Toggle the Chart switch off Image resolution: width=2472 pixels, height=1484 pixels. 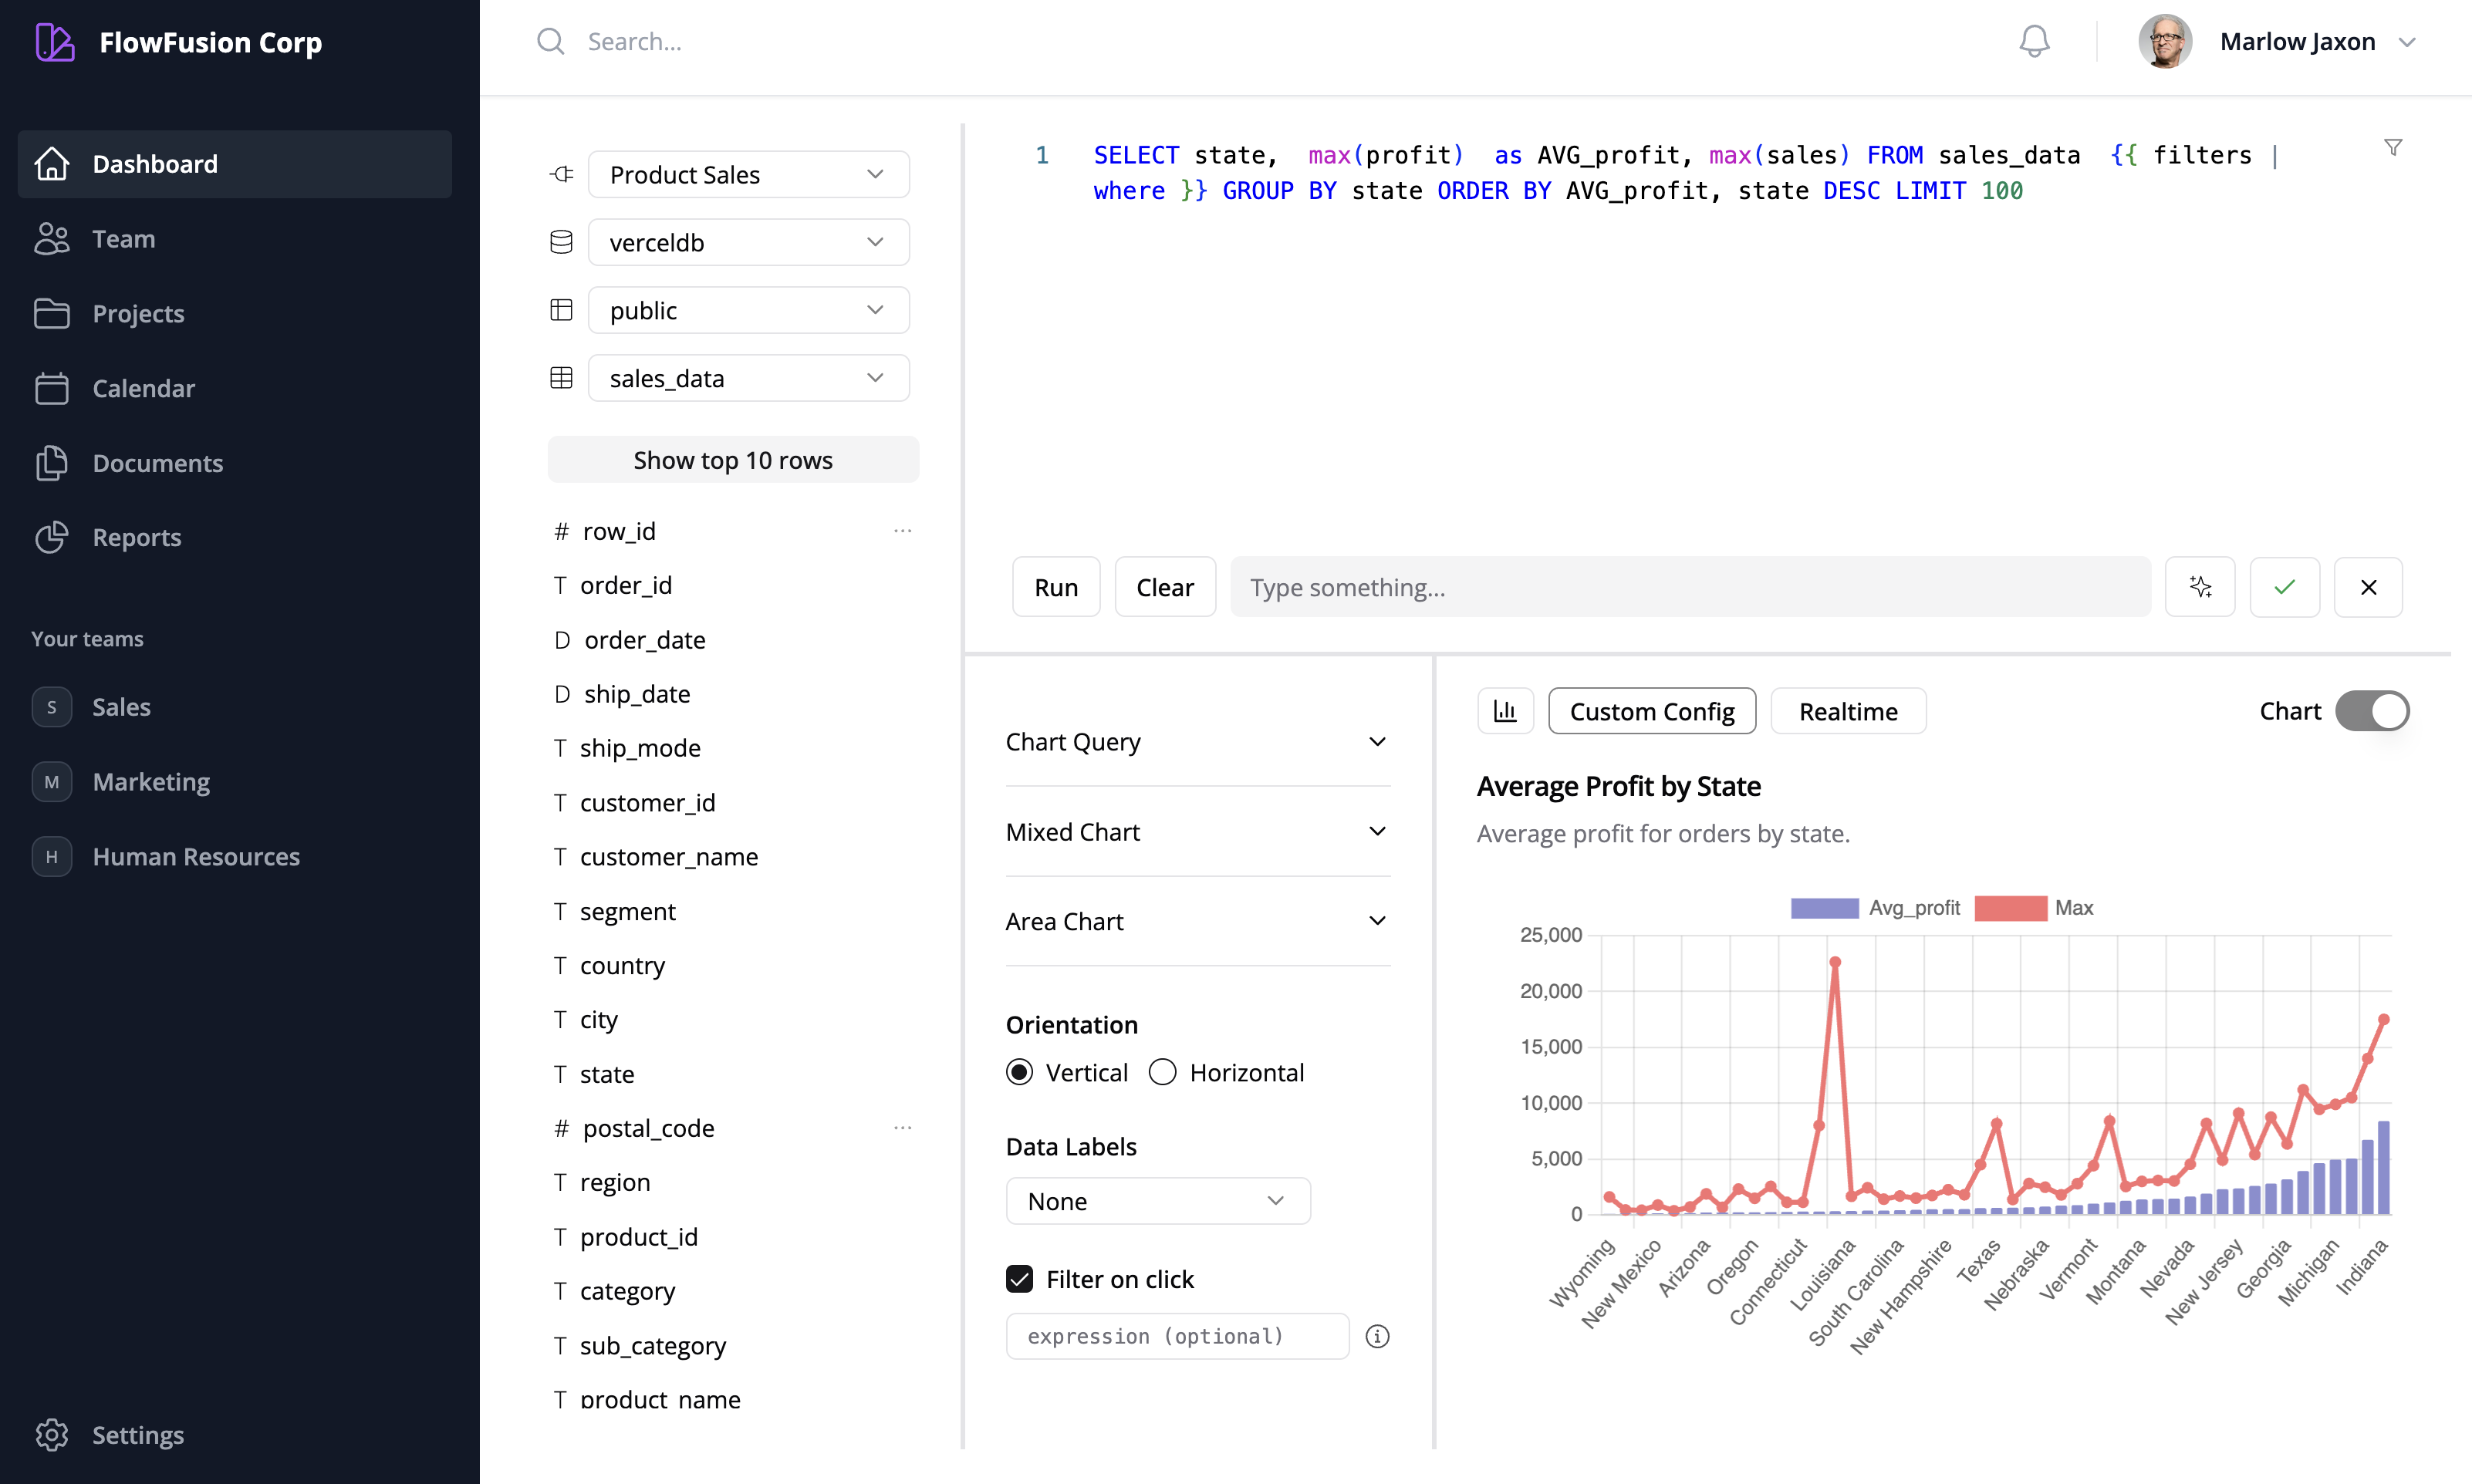(x=2371, y=711)
